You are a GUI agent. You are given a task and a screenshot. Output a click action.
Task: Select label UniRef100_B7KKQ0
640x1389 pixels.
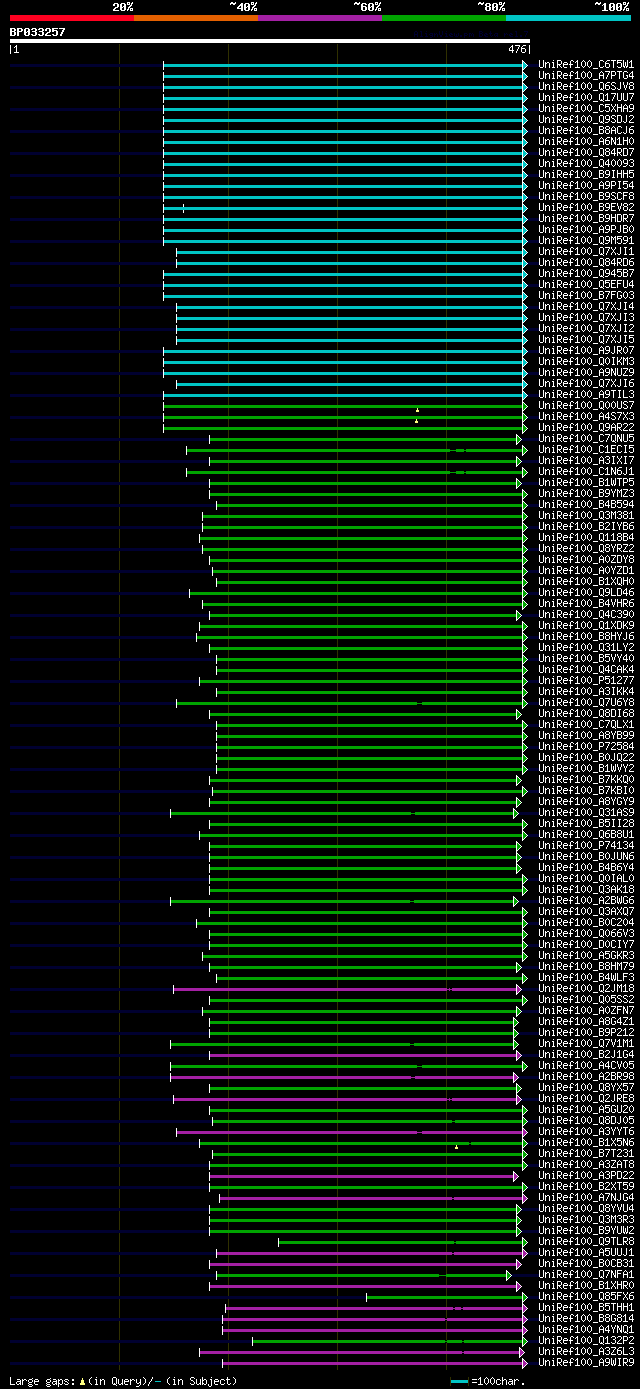(586, 779)
